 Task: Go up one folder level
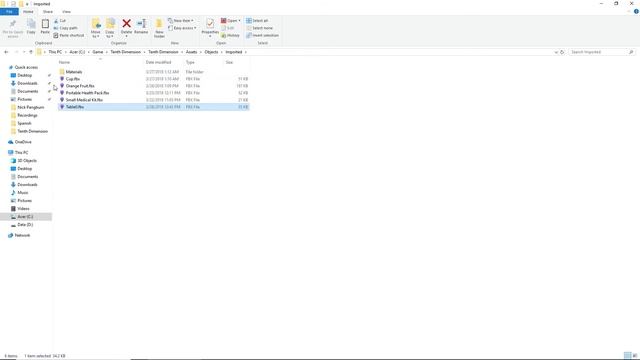pyautogui.click(x=31, y=52)
